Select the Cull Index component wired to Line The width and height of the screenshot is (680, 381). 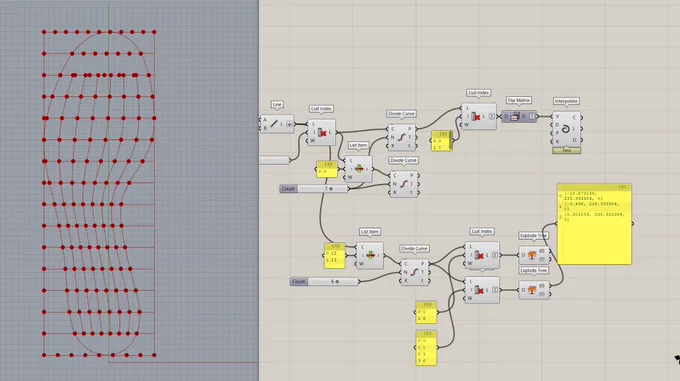(x=321, y=133)
